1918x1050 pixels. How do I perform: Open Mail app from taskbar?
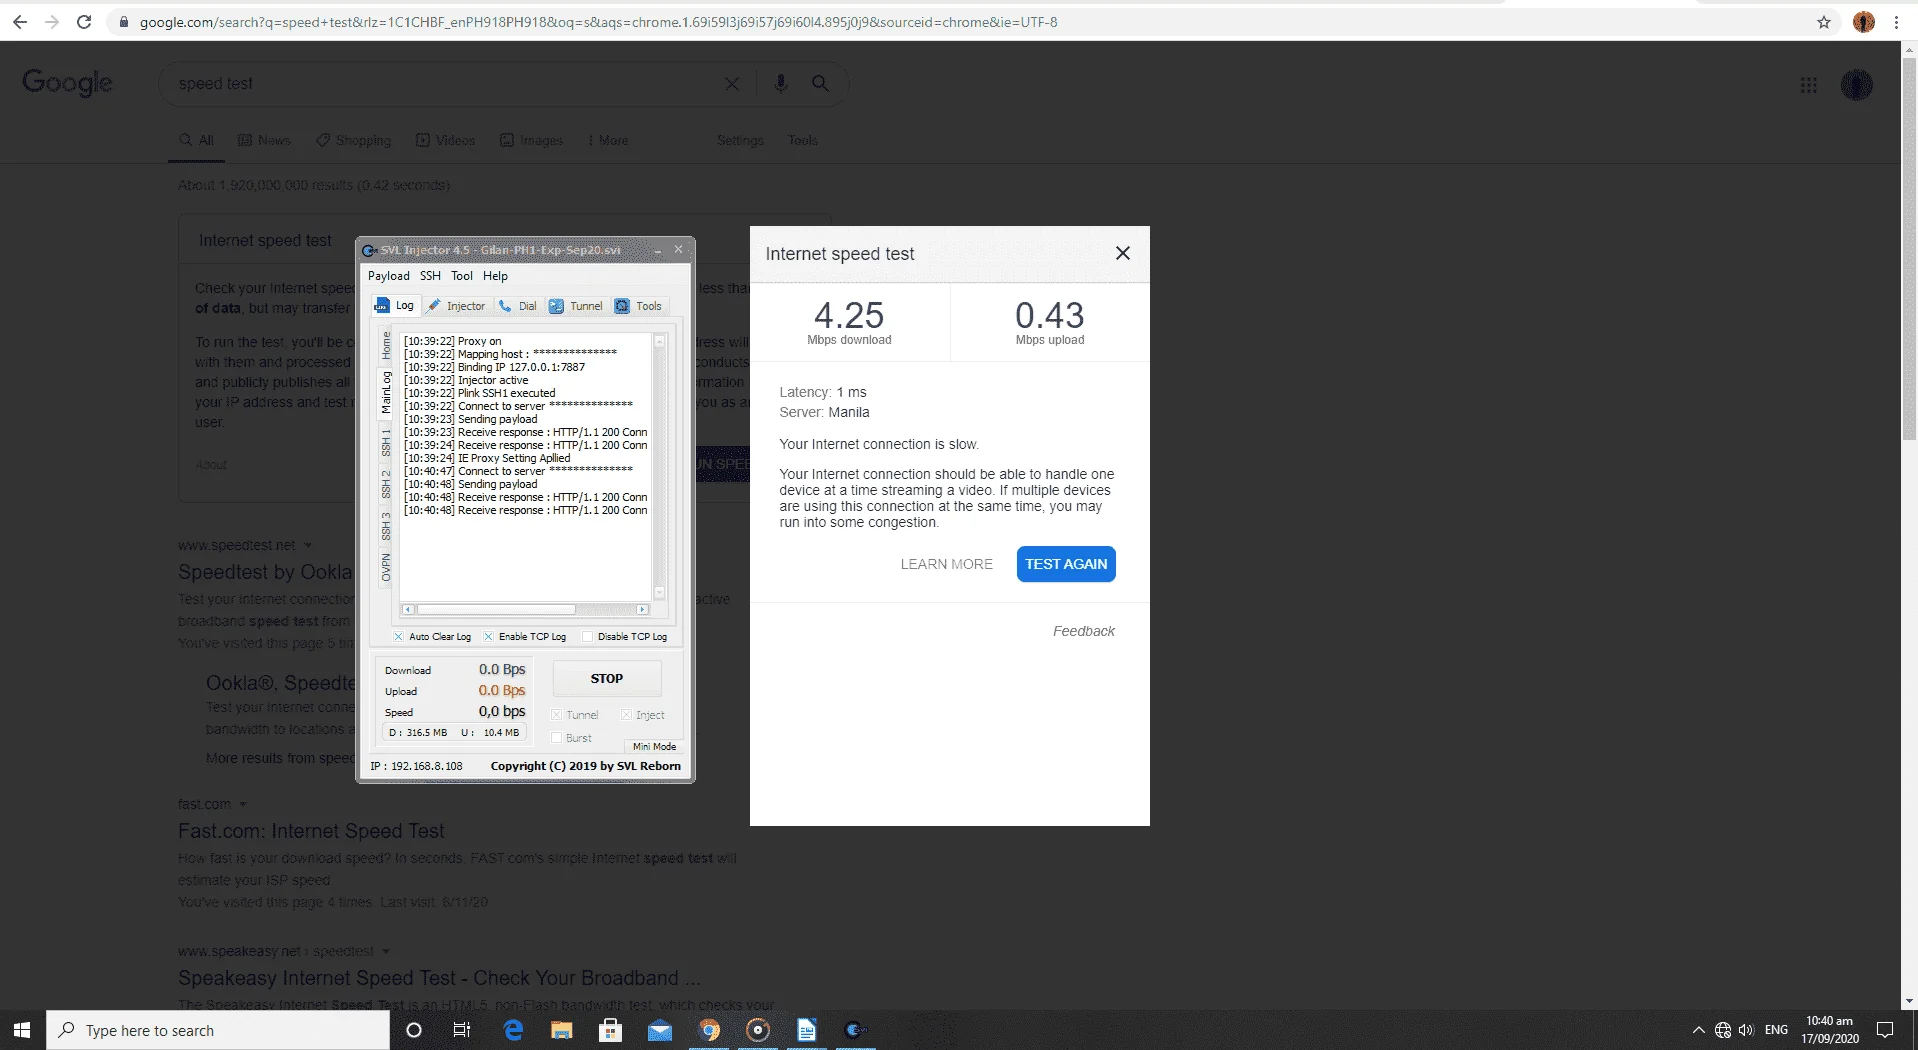660,1030
